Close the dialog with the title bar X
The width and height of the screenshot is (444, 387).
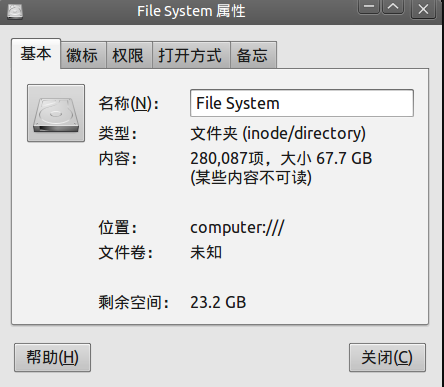click(423, 9)
